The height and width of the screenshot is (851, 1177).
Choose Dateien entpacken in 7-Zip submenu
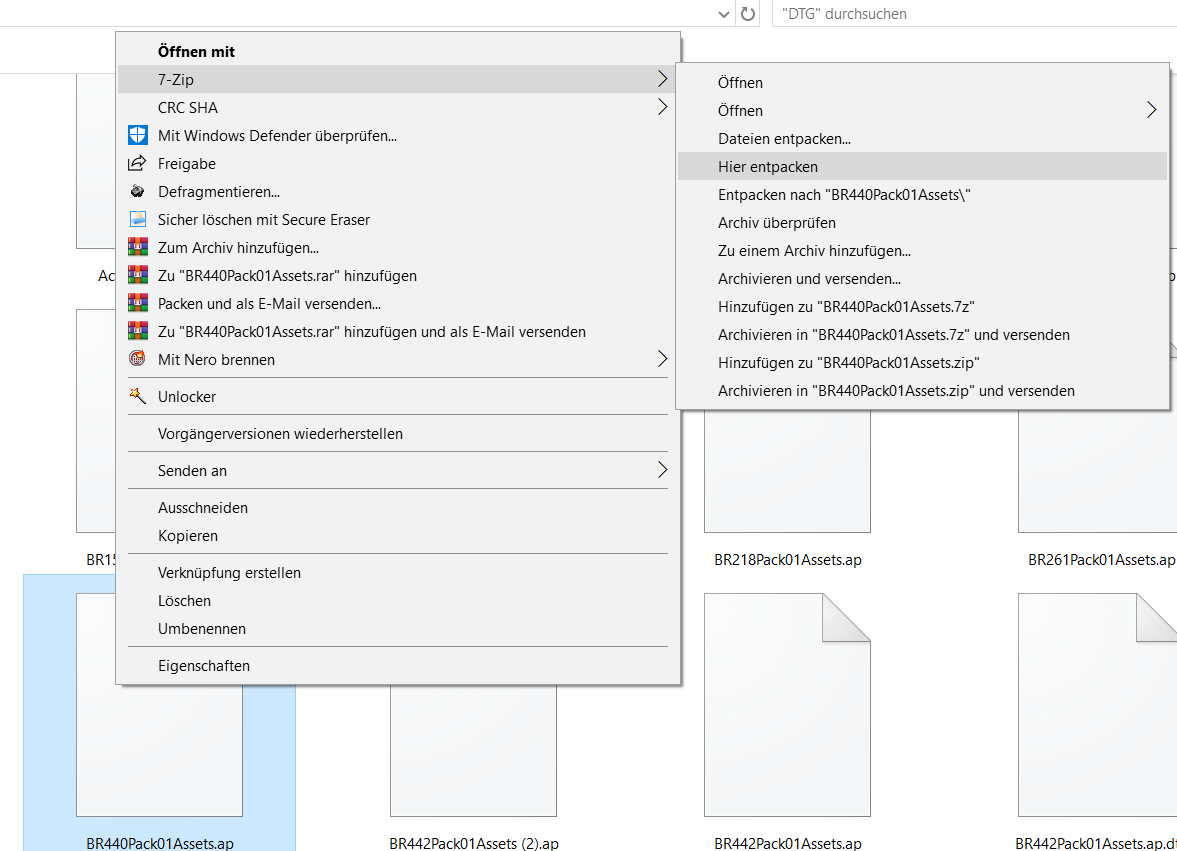[923, 138]
